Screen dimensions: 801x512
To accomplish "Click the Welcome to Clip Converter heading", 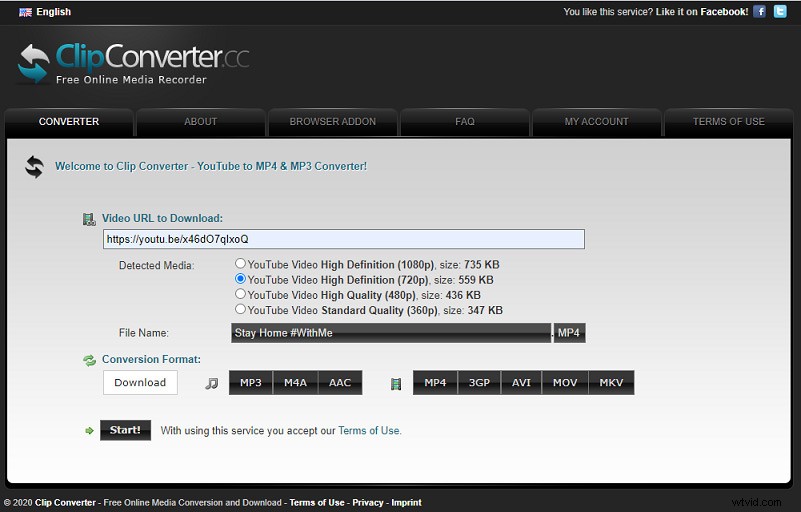I will [211, 167].
